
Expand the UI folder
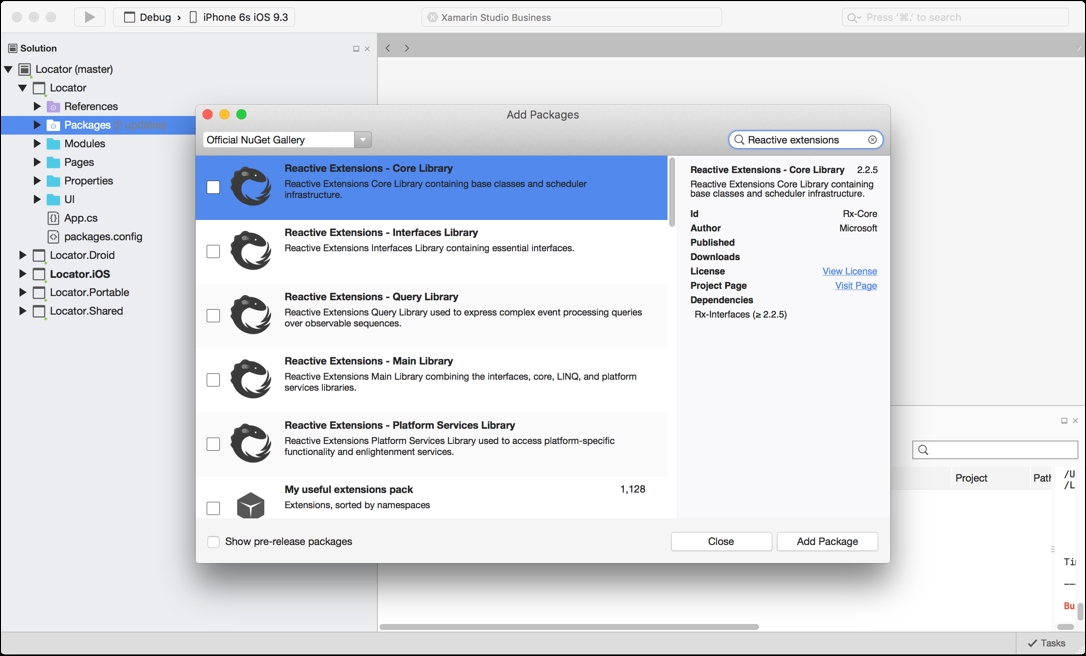click(37, 200)
